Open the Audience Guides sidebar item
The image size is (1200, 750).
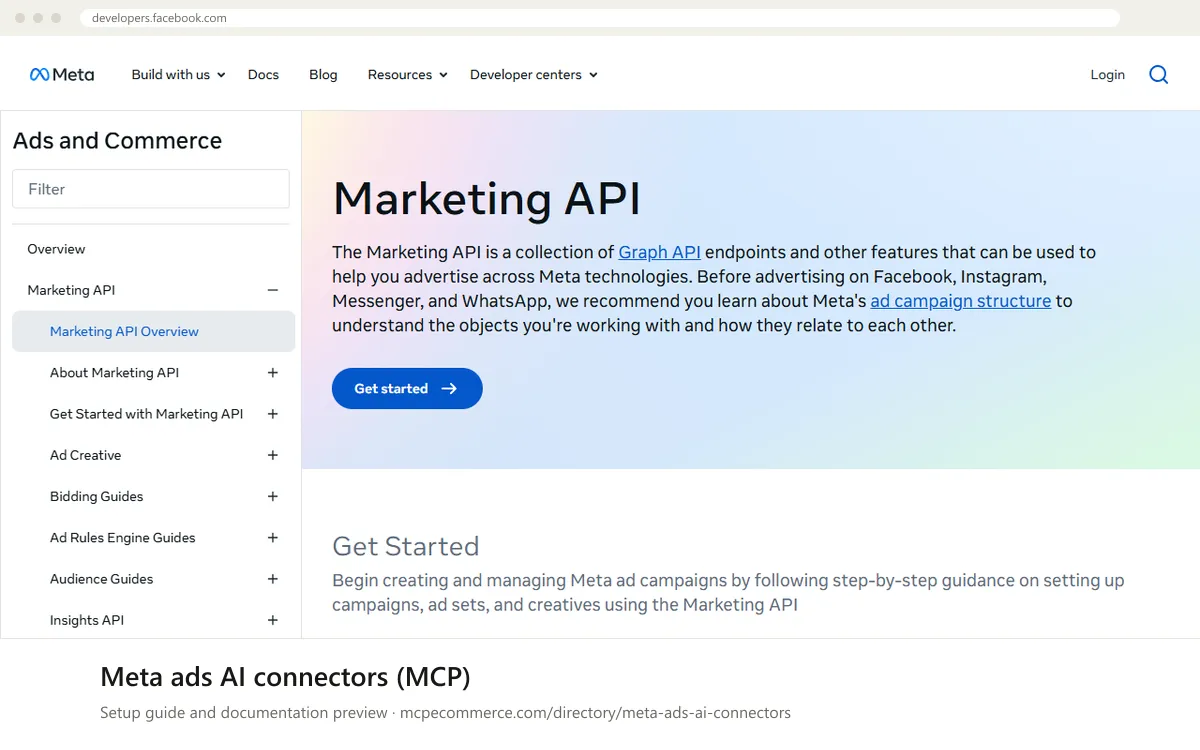coord(101,579)
